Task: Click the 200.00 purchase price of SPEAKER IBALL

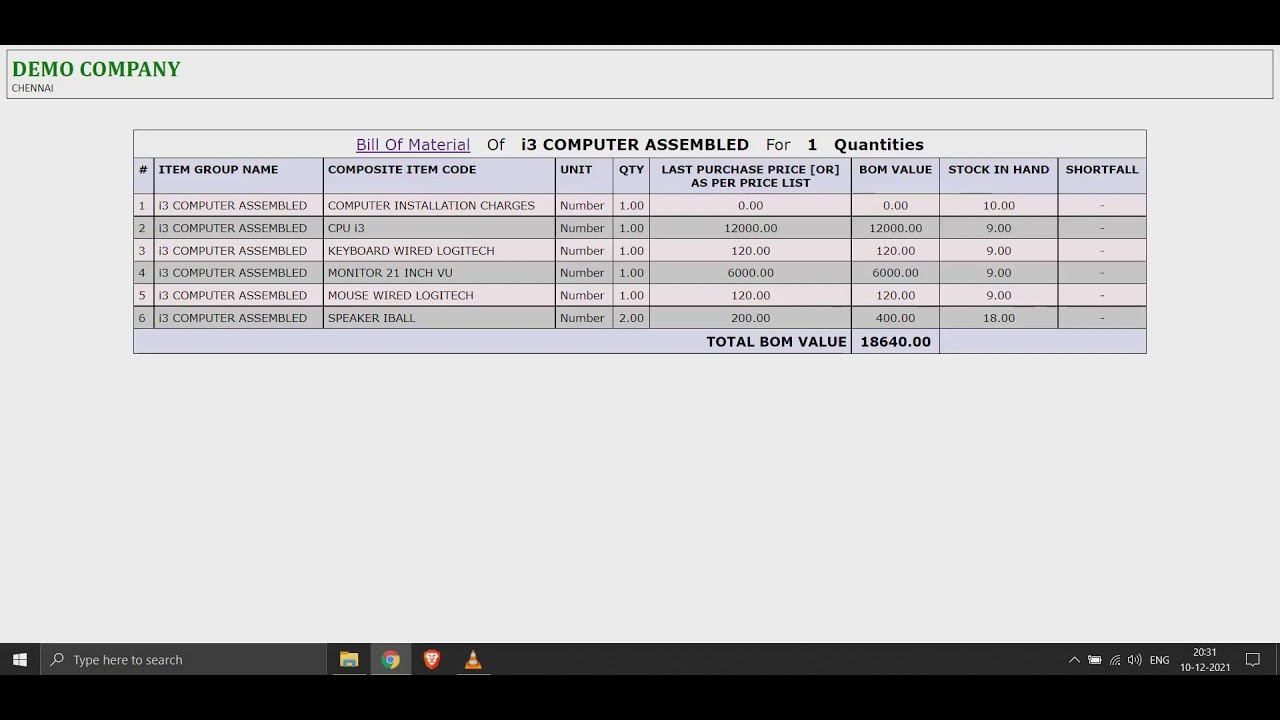Action: pos(750,318)
